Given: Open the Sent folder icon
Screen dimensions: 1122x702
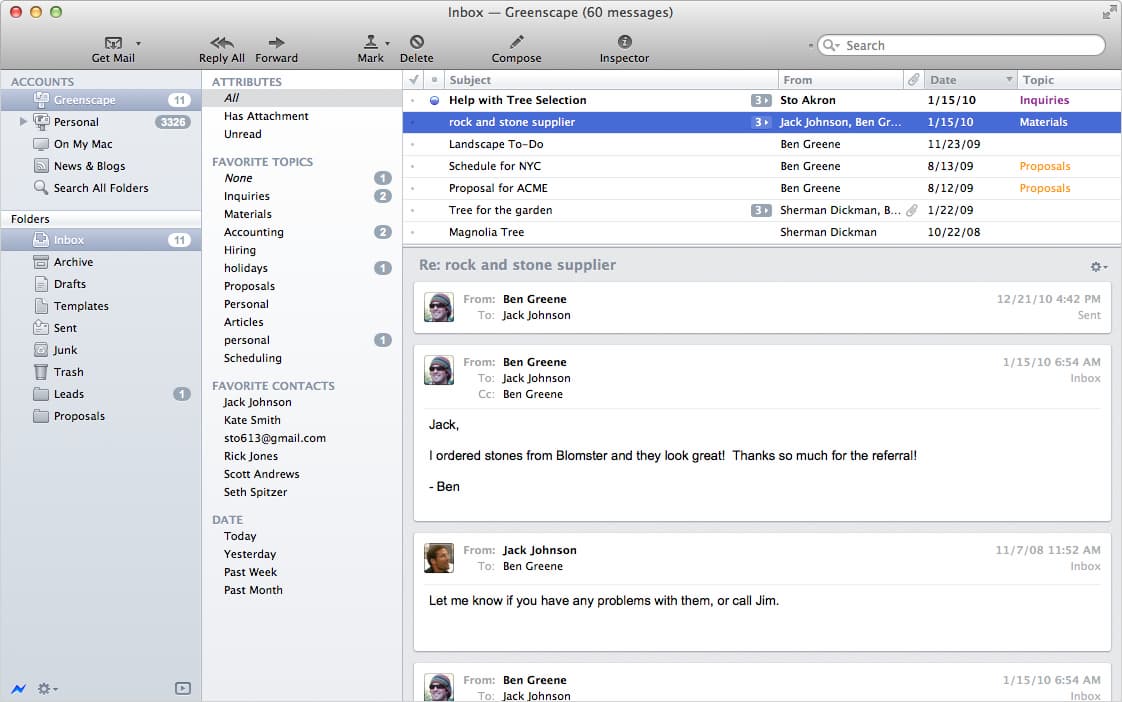Looking at the screenshot, I should 42,328.
